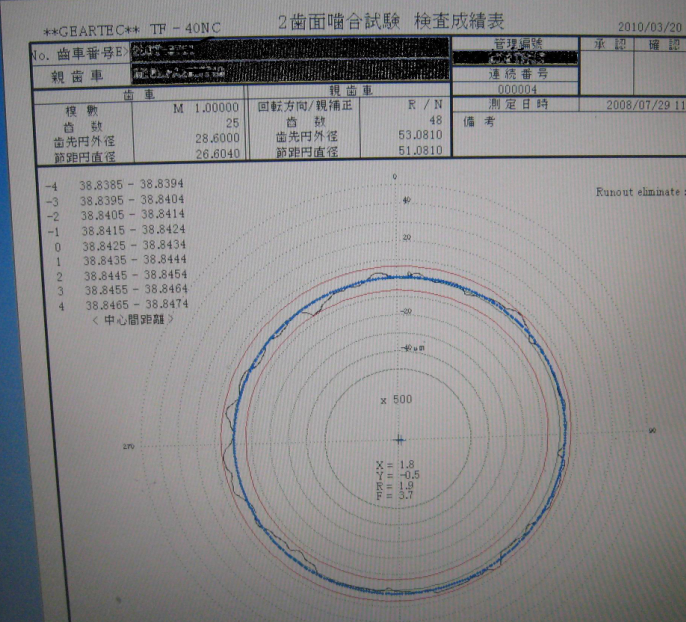Click the 回転方向/親補正 label

click(x=304, y=106)
